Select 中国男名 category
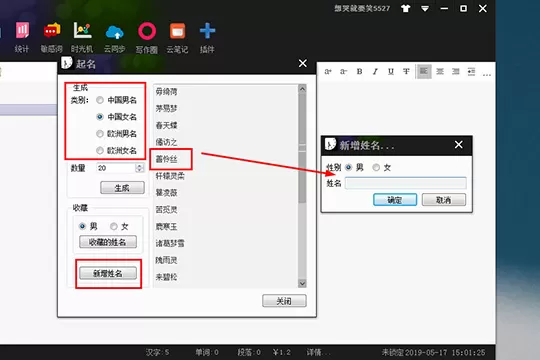Image resolution: width=540 pixels, height=360 pixels. click(117, 100)
